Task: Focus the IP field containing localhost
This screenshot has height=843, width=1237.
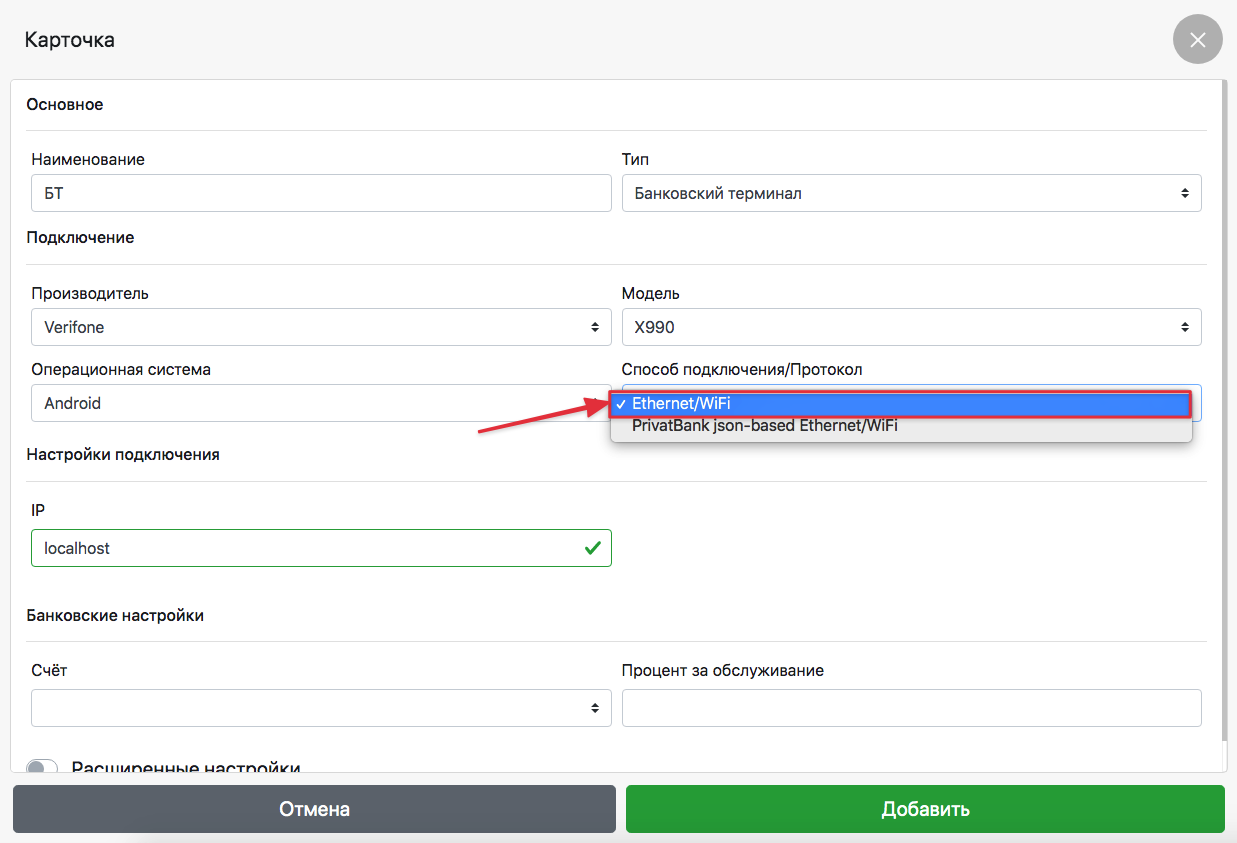Action: coord(300,548)
